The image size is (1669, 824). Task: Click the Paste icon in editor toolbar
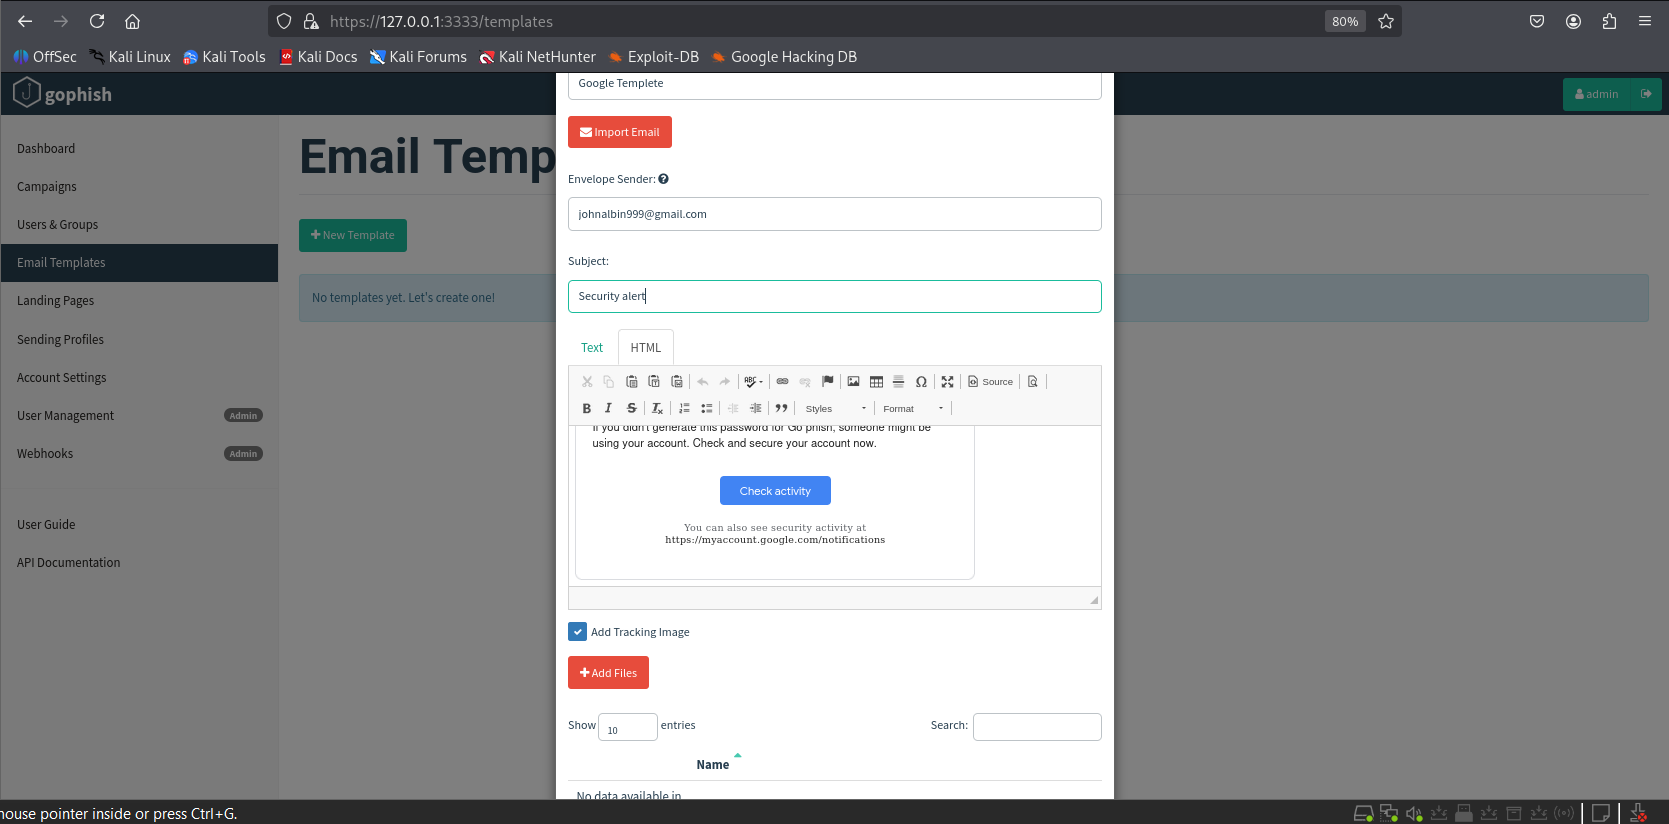pyautogui.click(x=632, y=382)
